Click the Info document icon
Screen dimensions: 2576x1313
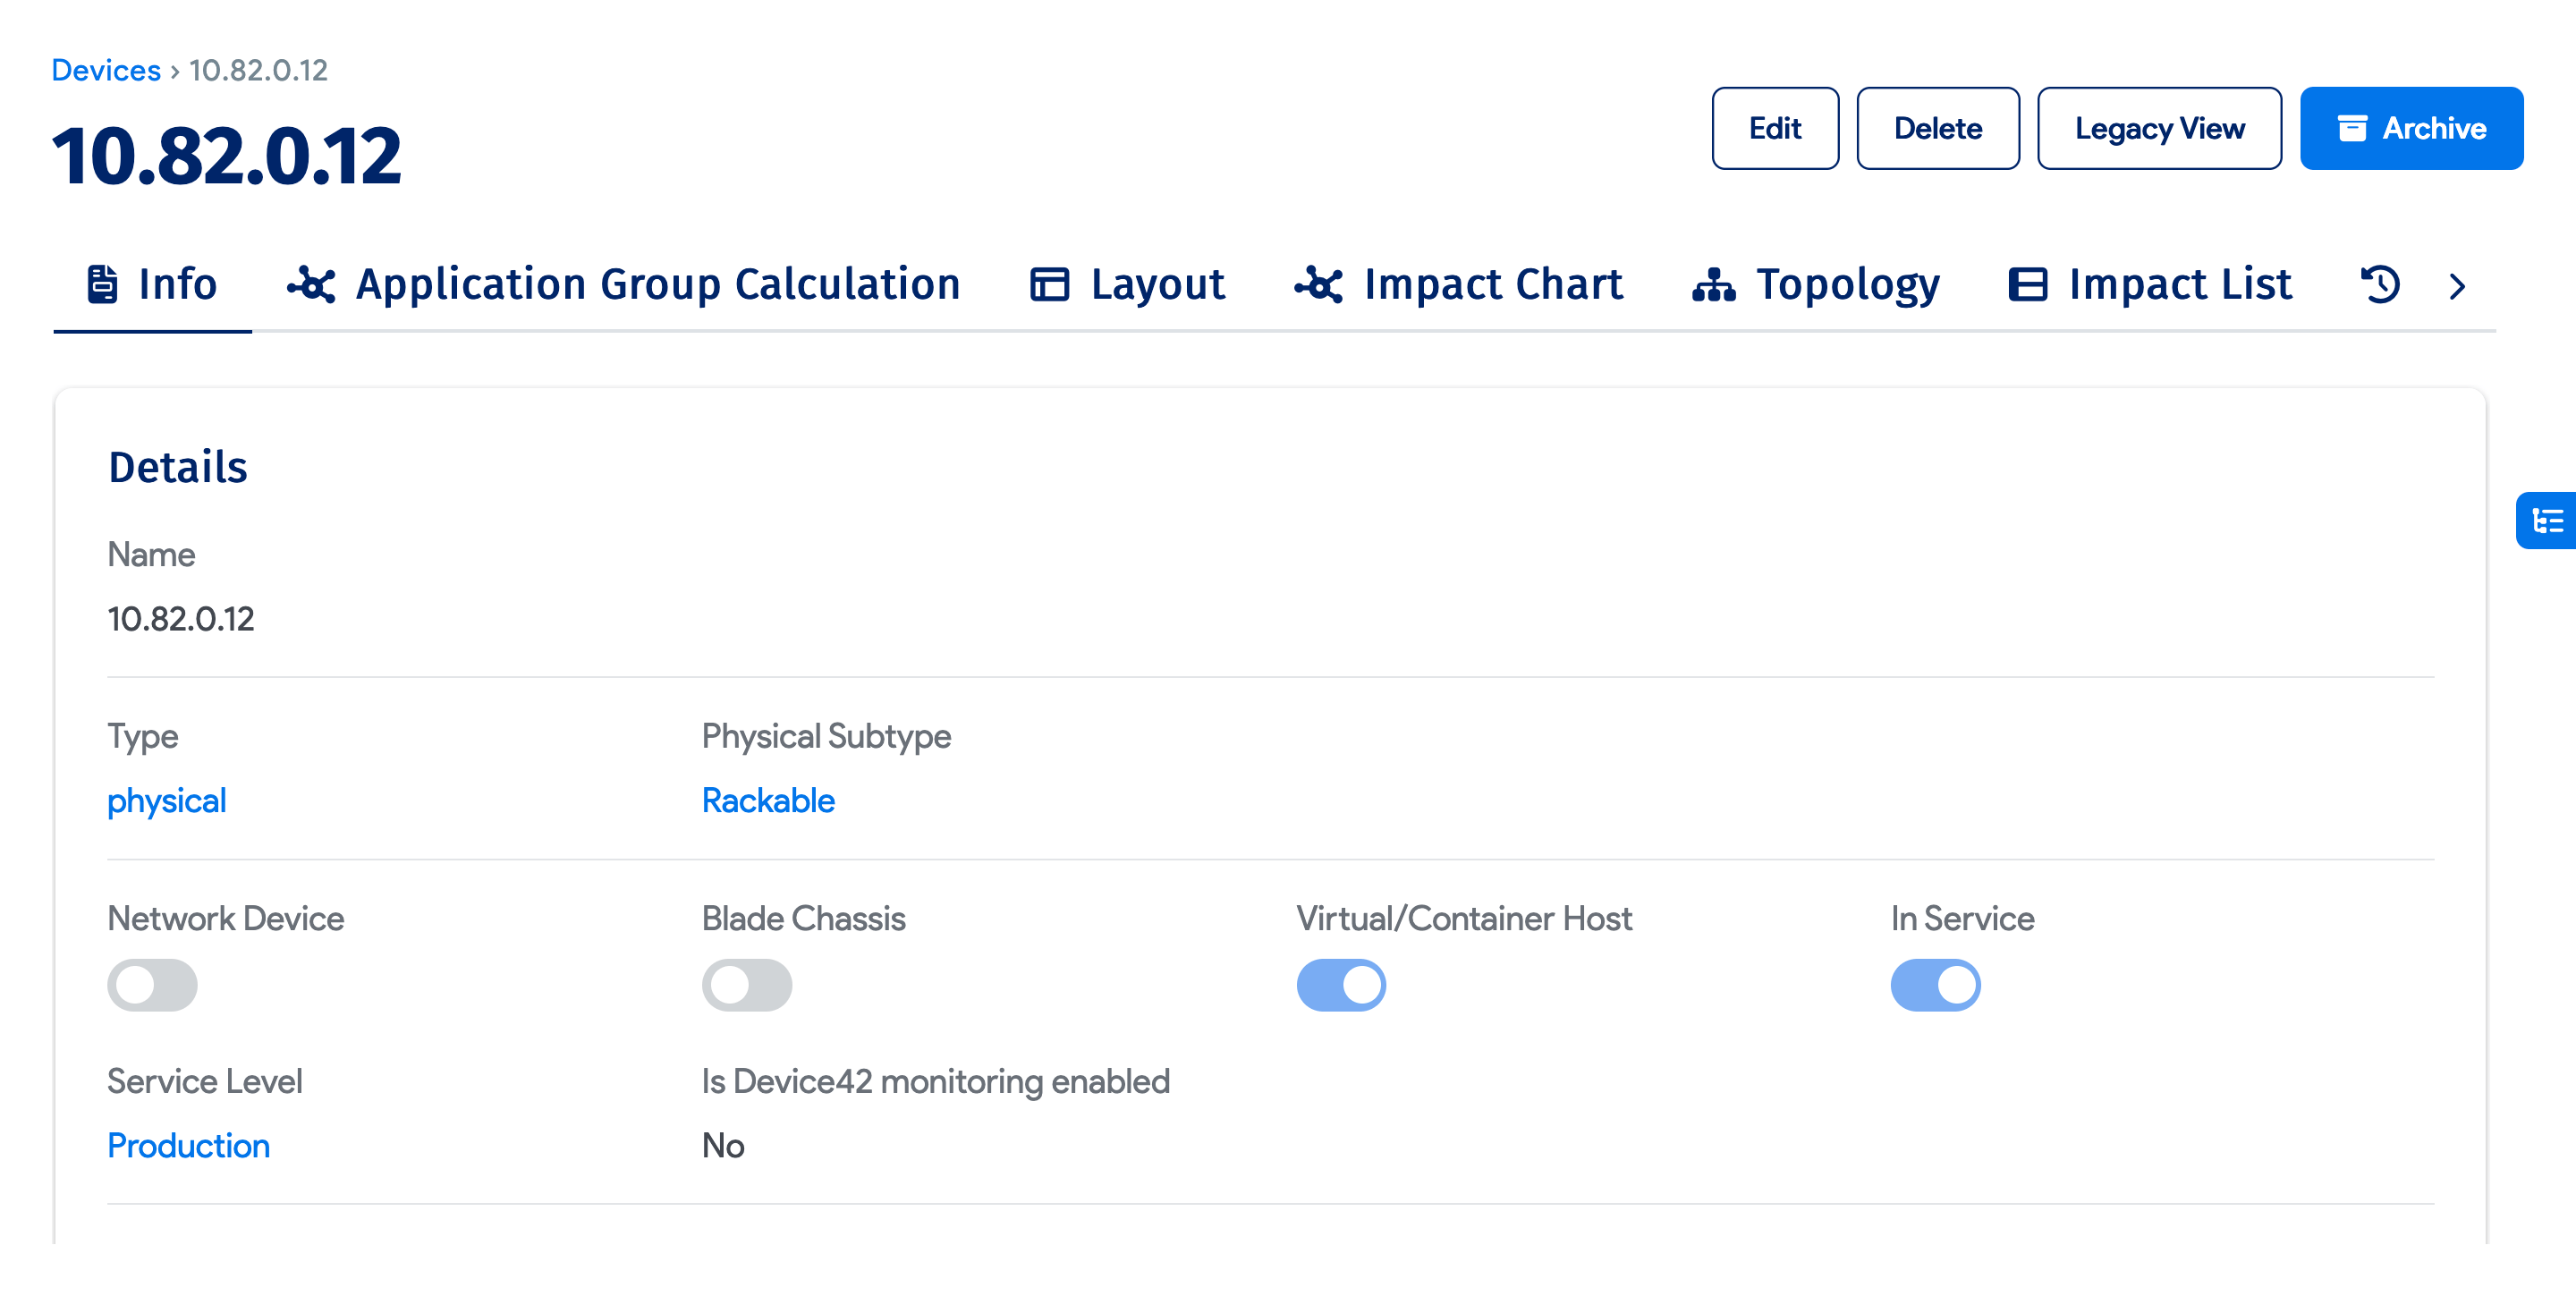coord(102,285)
